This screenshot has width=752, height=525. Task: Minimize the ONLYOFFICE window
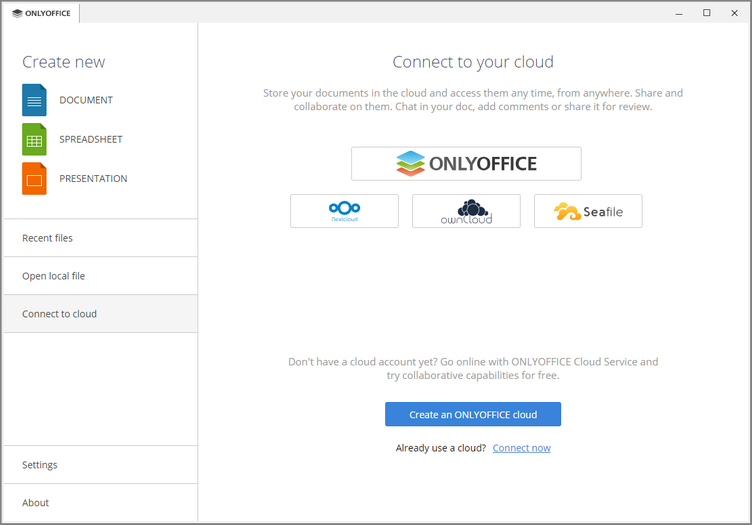point(679,13)
